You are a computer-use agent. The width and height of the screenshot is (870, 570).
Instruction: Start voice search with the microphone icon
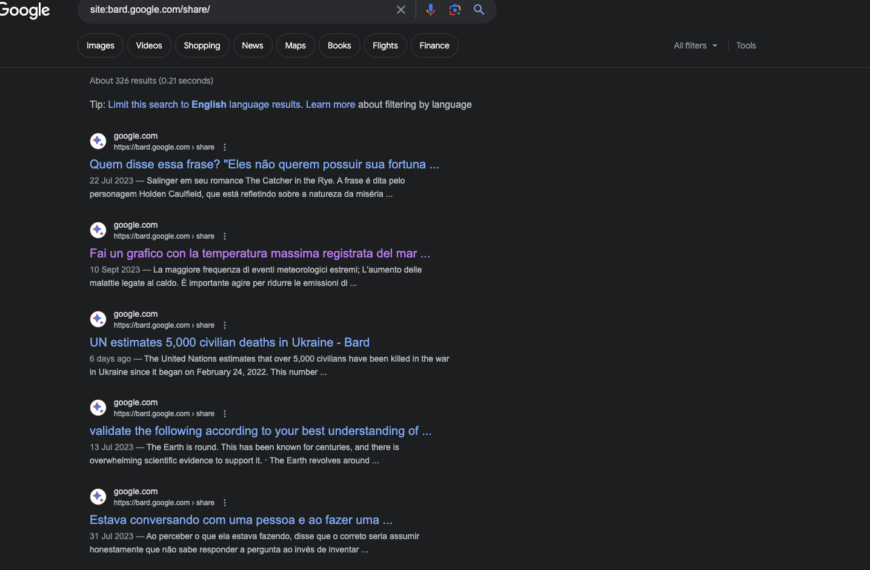[x=431, y=9]
